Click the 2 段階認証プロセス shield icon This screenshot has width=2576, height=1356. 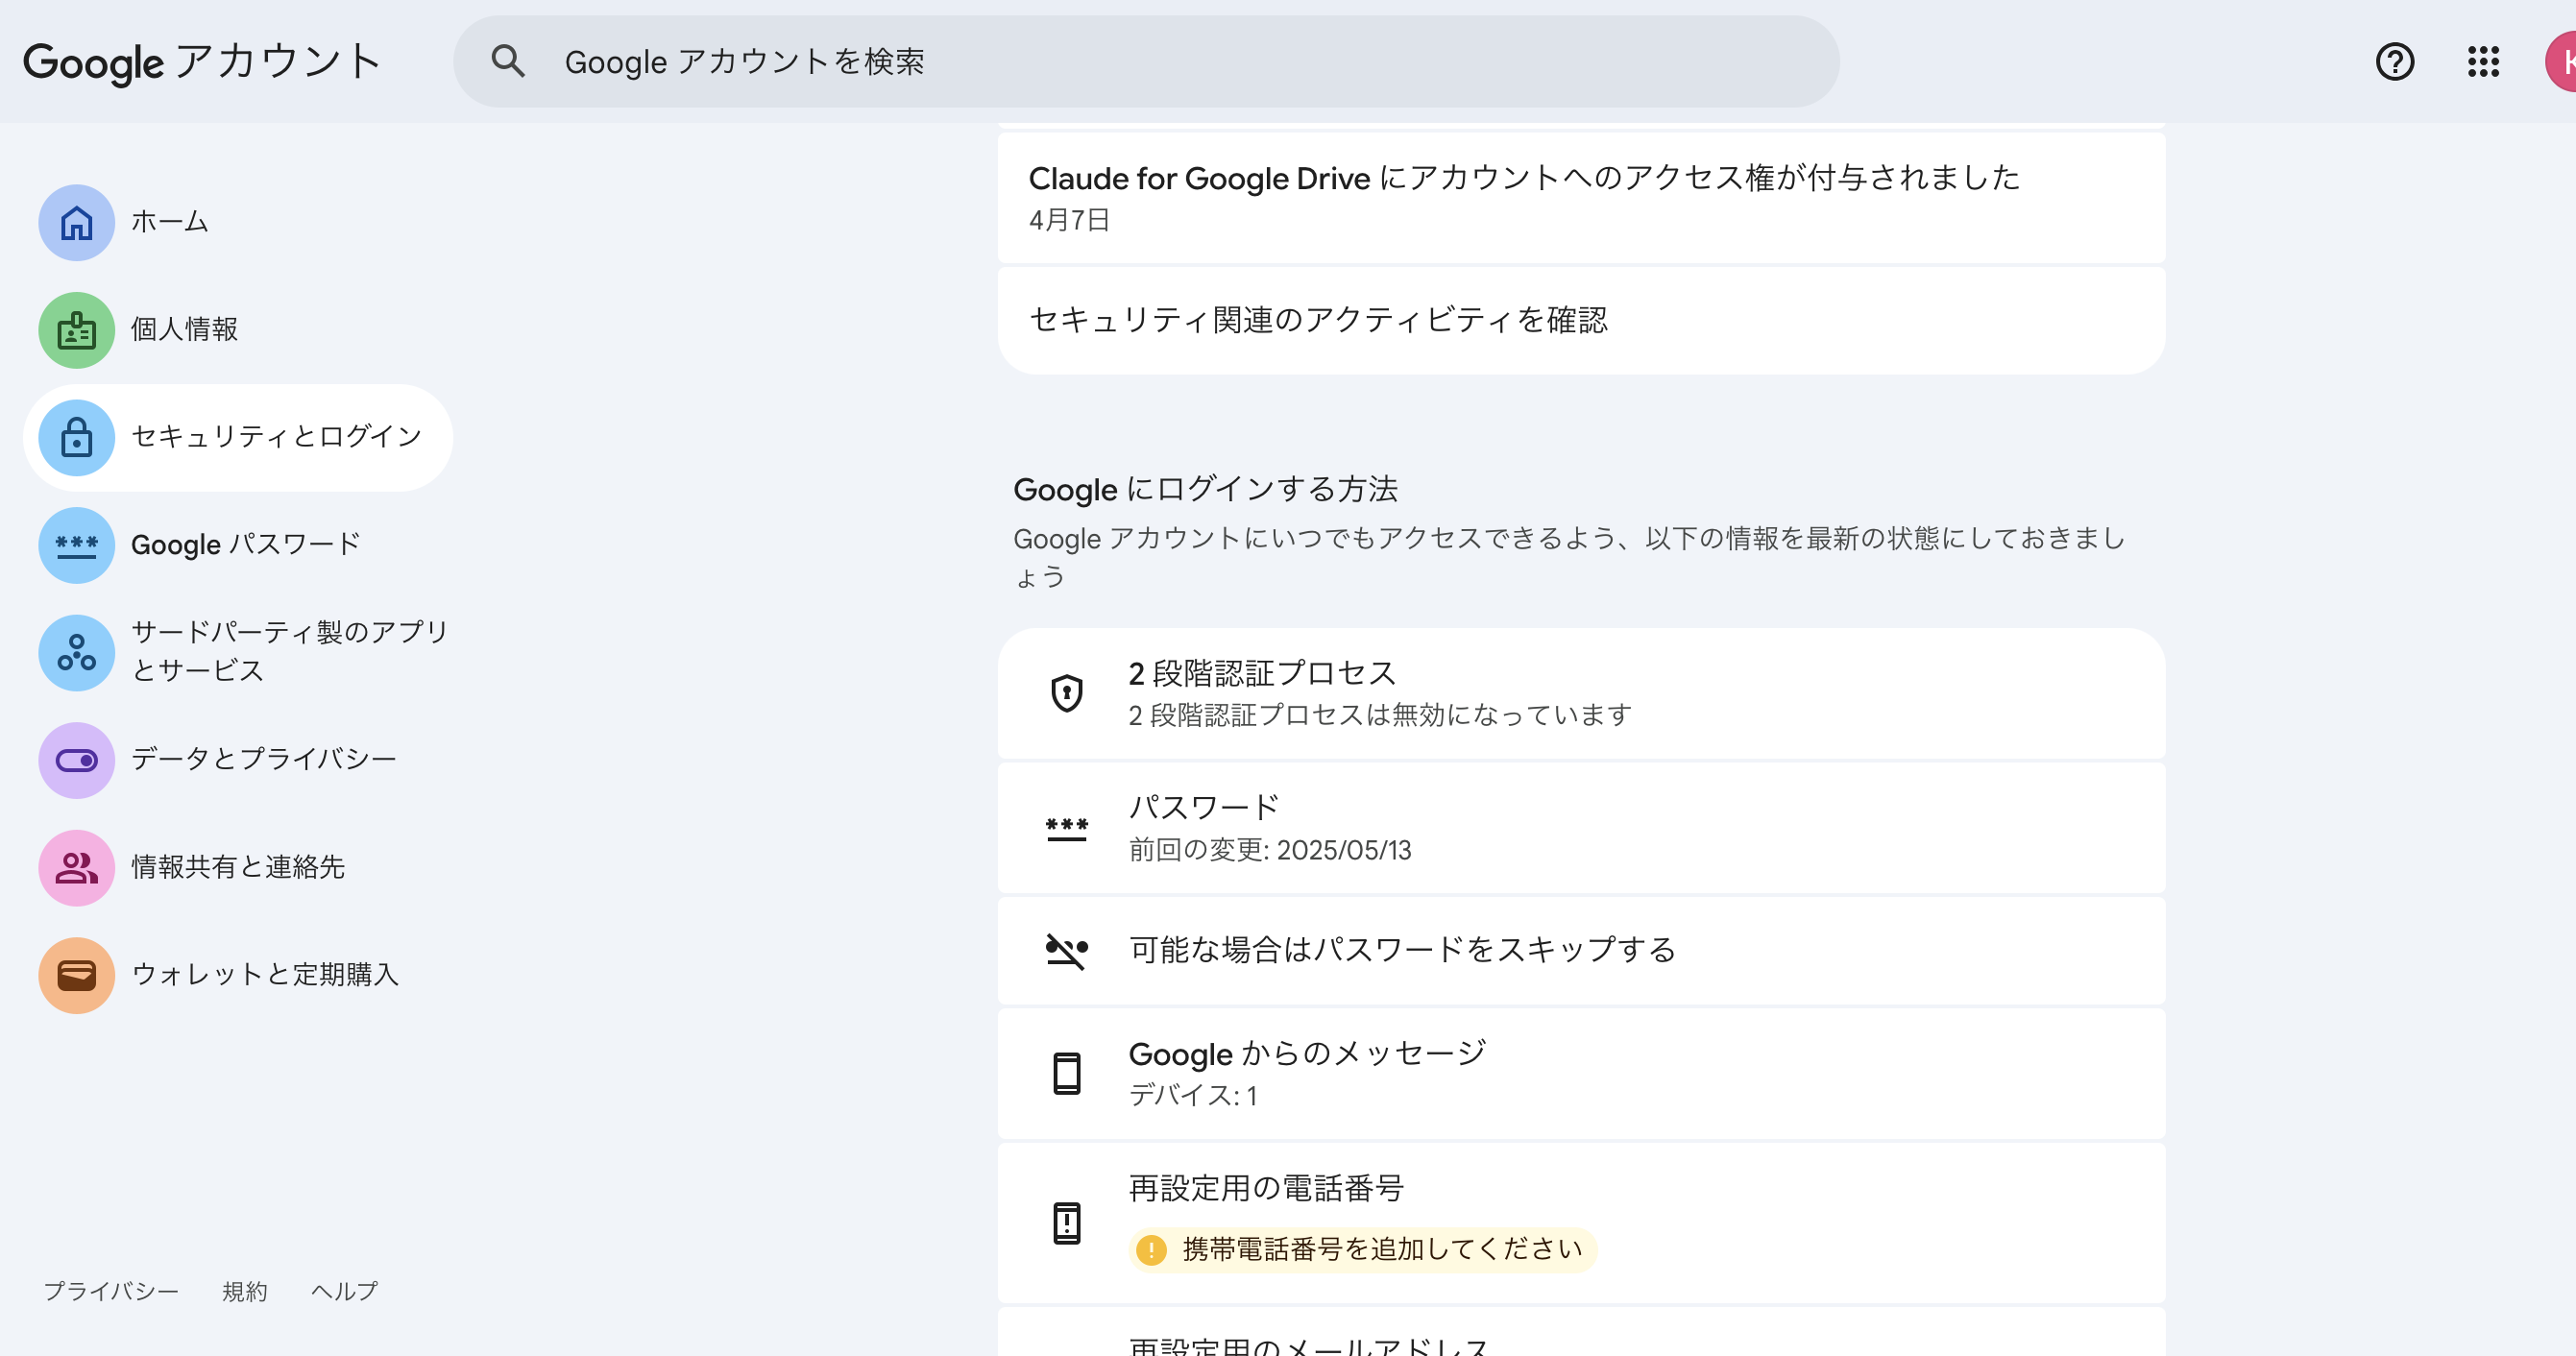pos(1066,693)
